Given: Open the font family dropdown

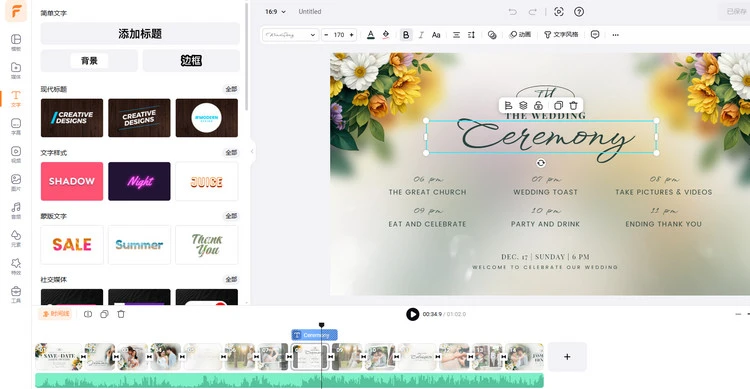Looking at the screenshot, I should click(290, 35).
